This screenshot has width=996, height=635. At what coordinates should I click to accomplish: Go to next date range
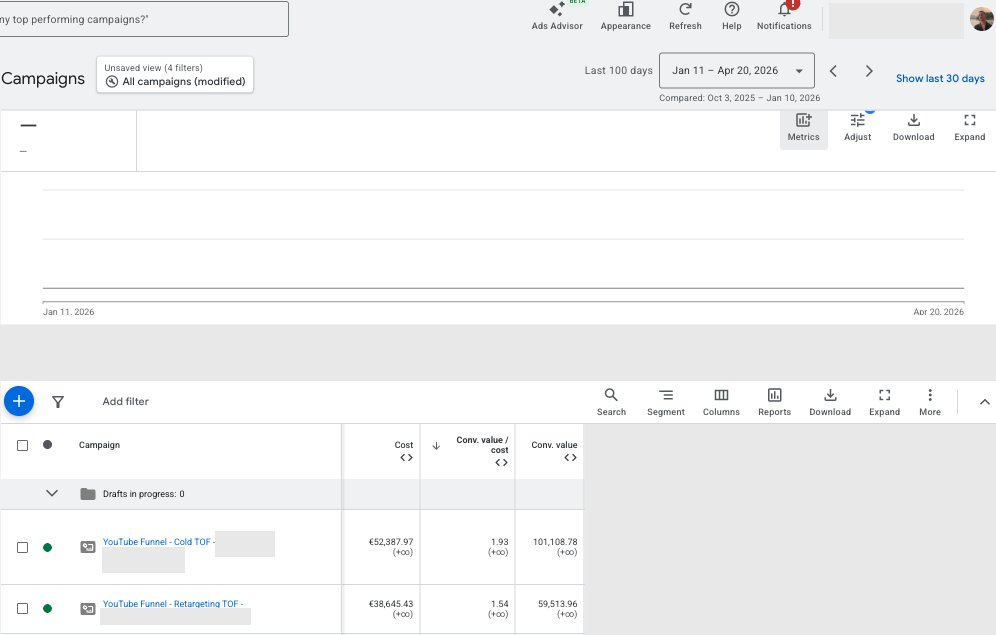pos(869,70)
